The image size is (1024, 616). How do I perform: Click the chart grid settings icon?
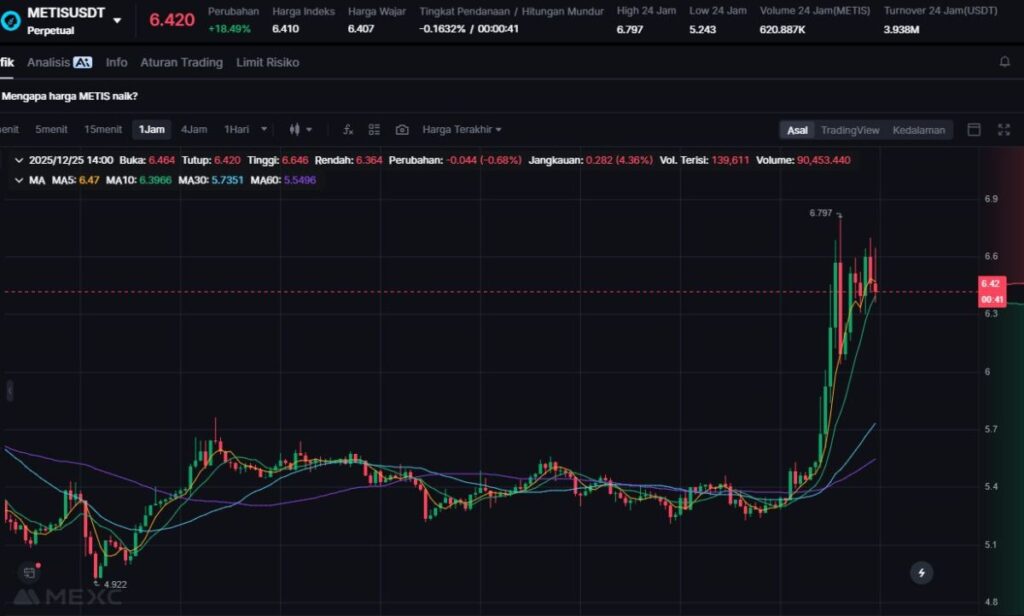click(374, 130)
